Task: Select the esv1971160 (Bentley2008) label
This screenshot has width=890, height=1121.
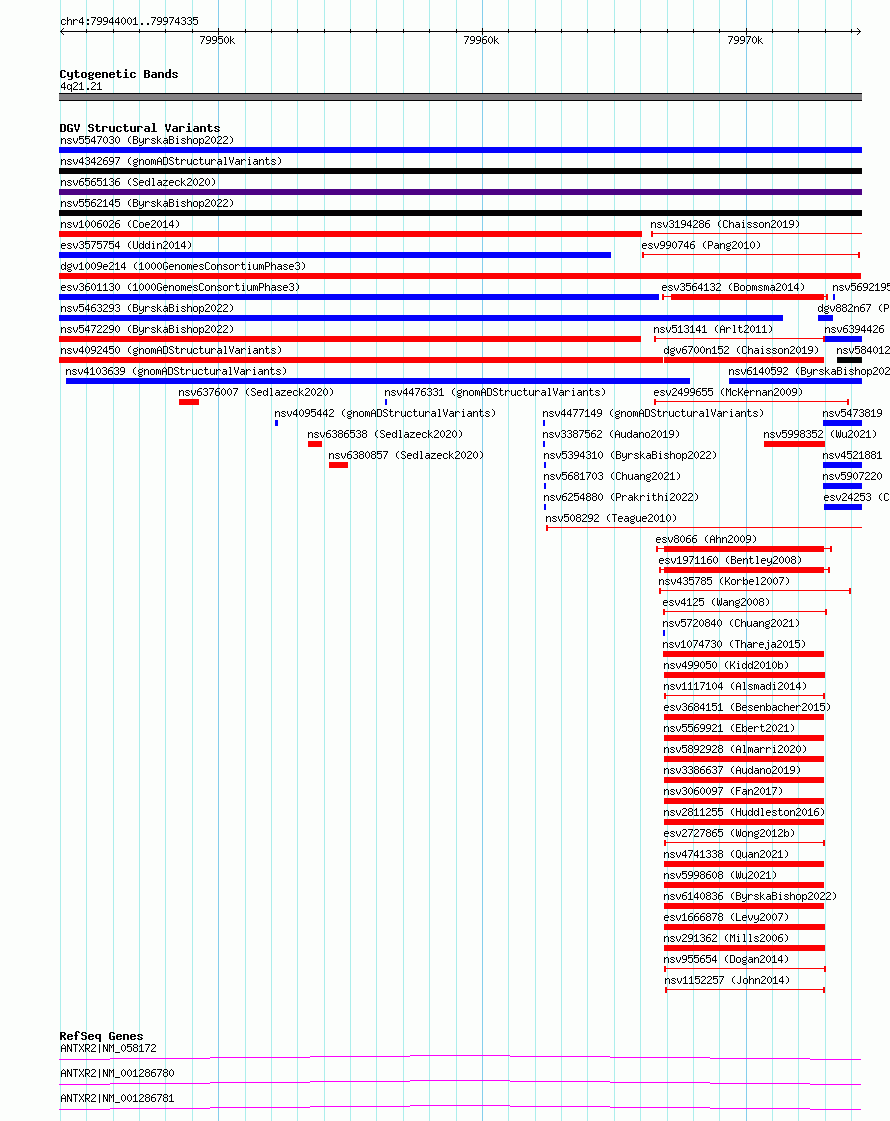Action: [x=730, y=560]
